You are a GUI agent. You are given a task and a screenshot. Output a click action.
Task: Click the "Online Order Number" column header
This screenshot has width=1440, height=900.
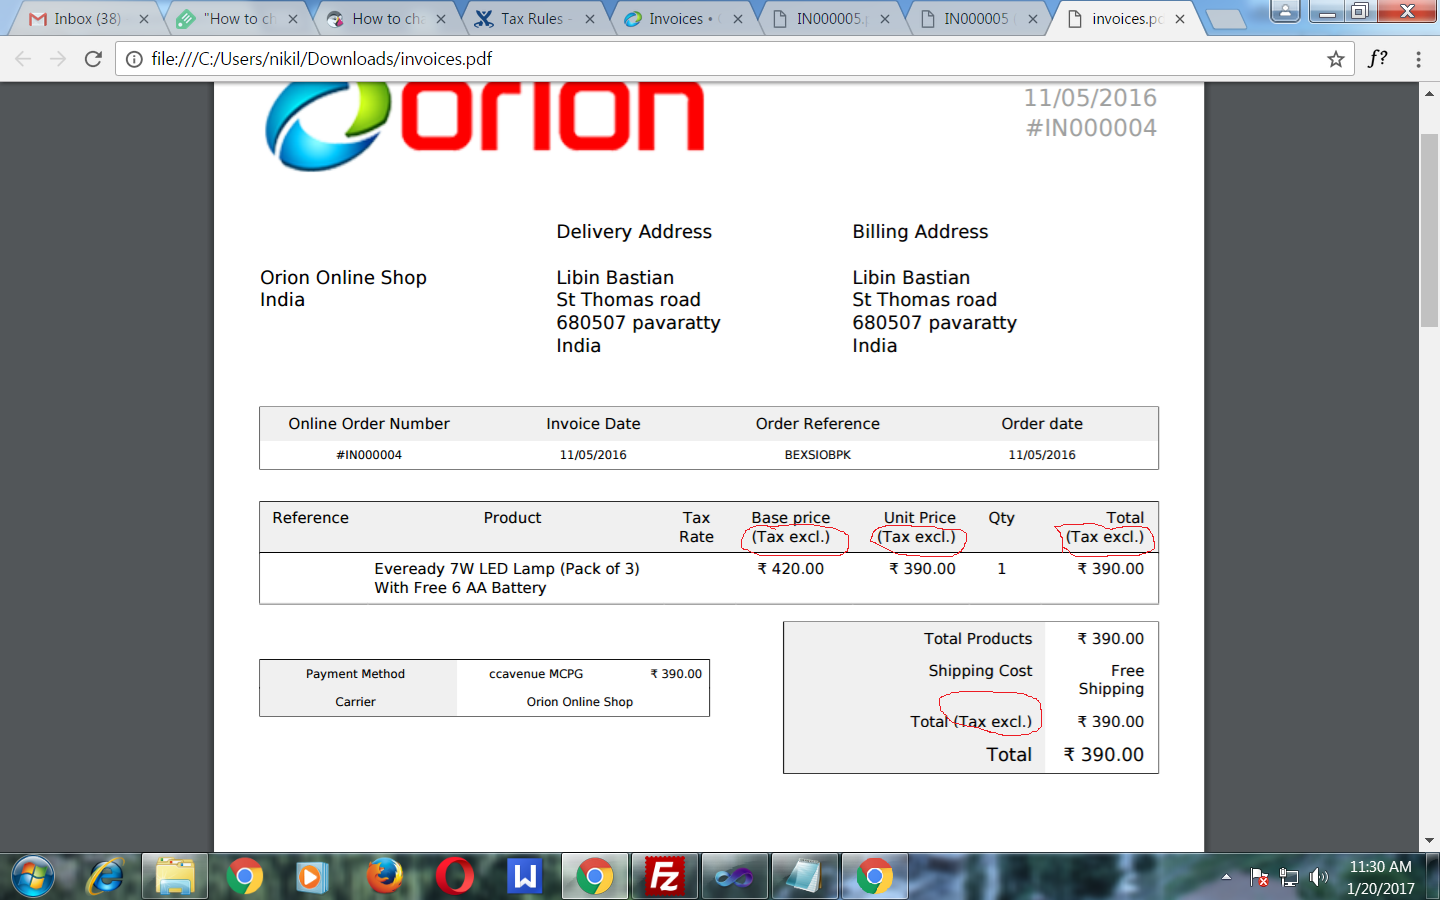pos(369,424)
